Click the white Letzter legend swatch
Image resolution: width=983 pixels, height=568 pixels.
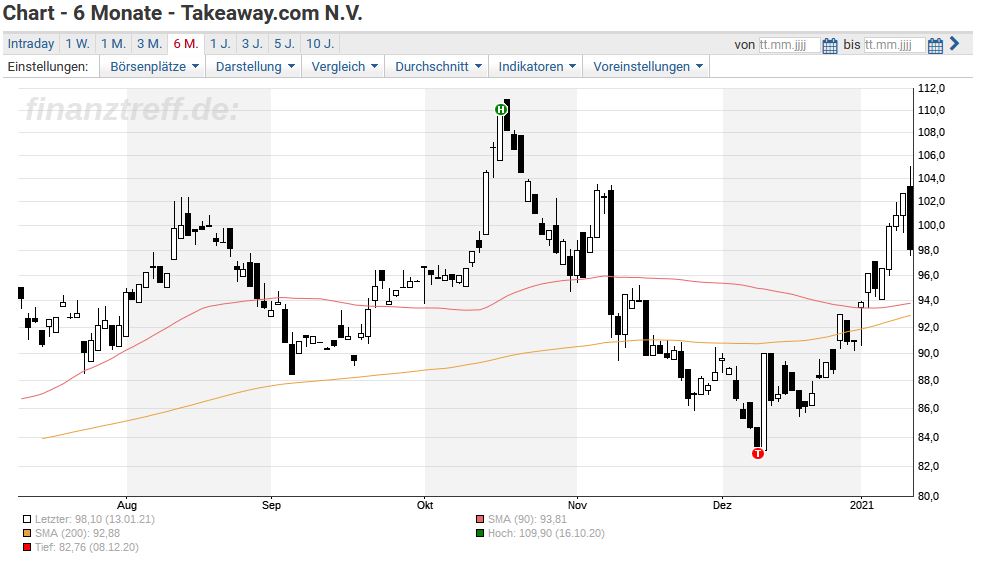27,519
